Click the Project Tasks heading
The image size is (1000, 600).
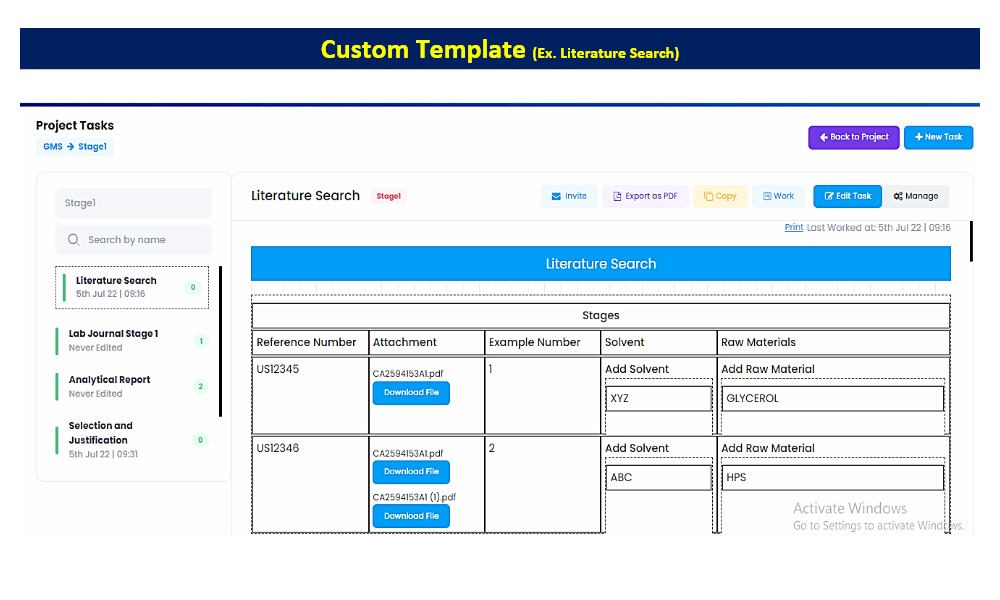[x=75, y=126]
